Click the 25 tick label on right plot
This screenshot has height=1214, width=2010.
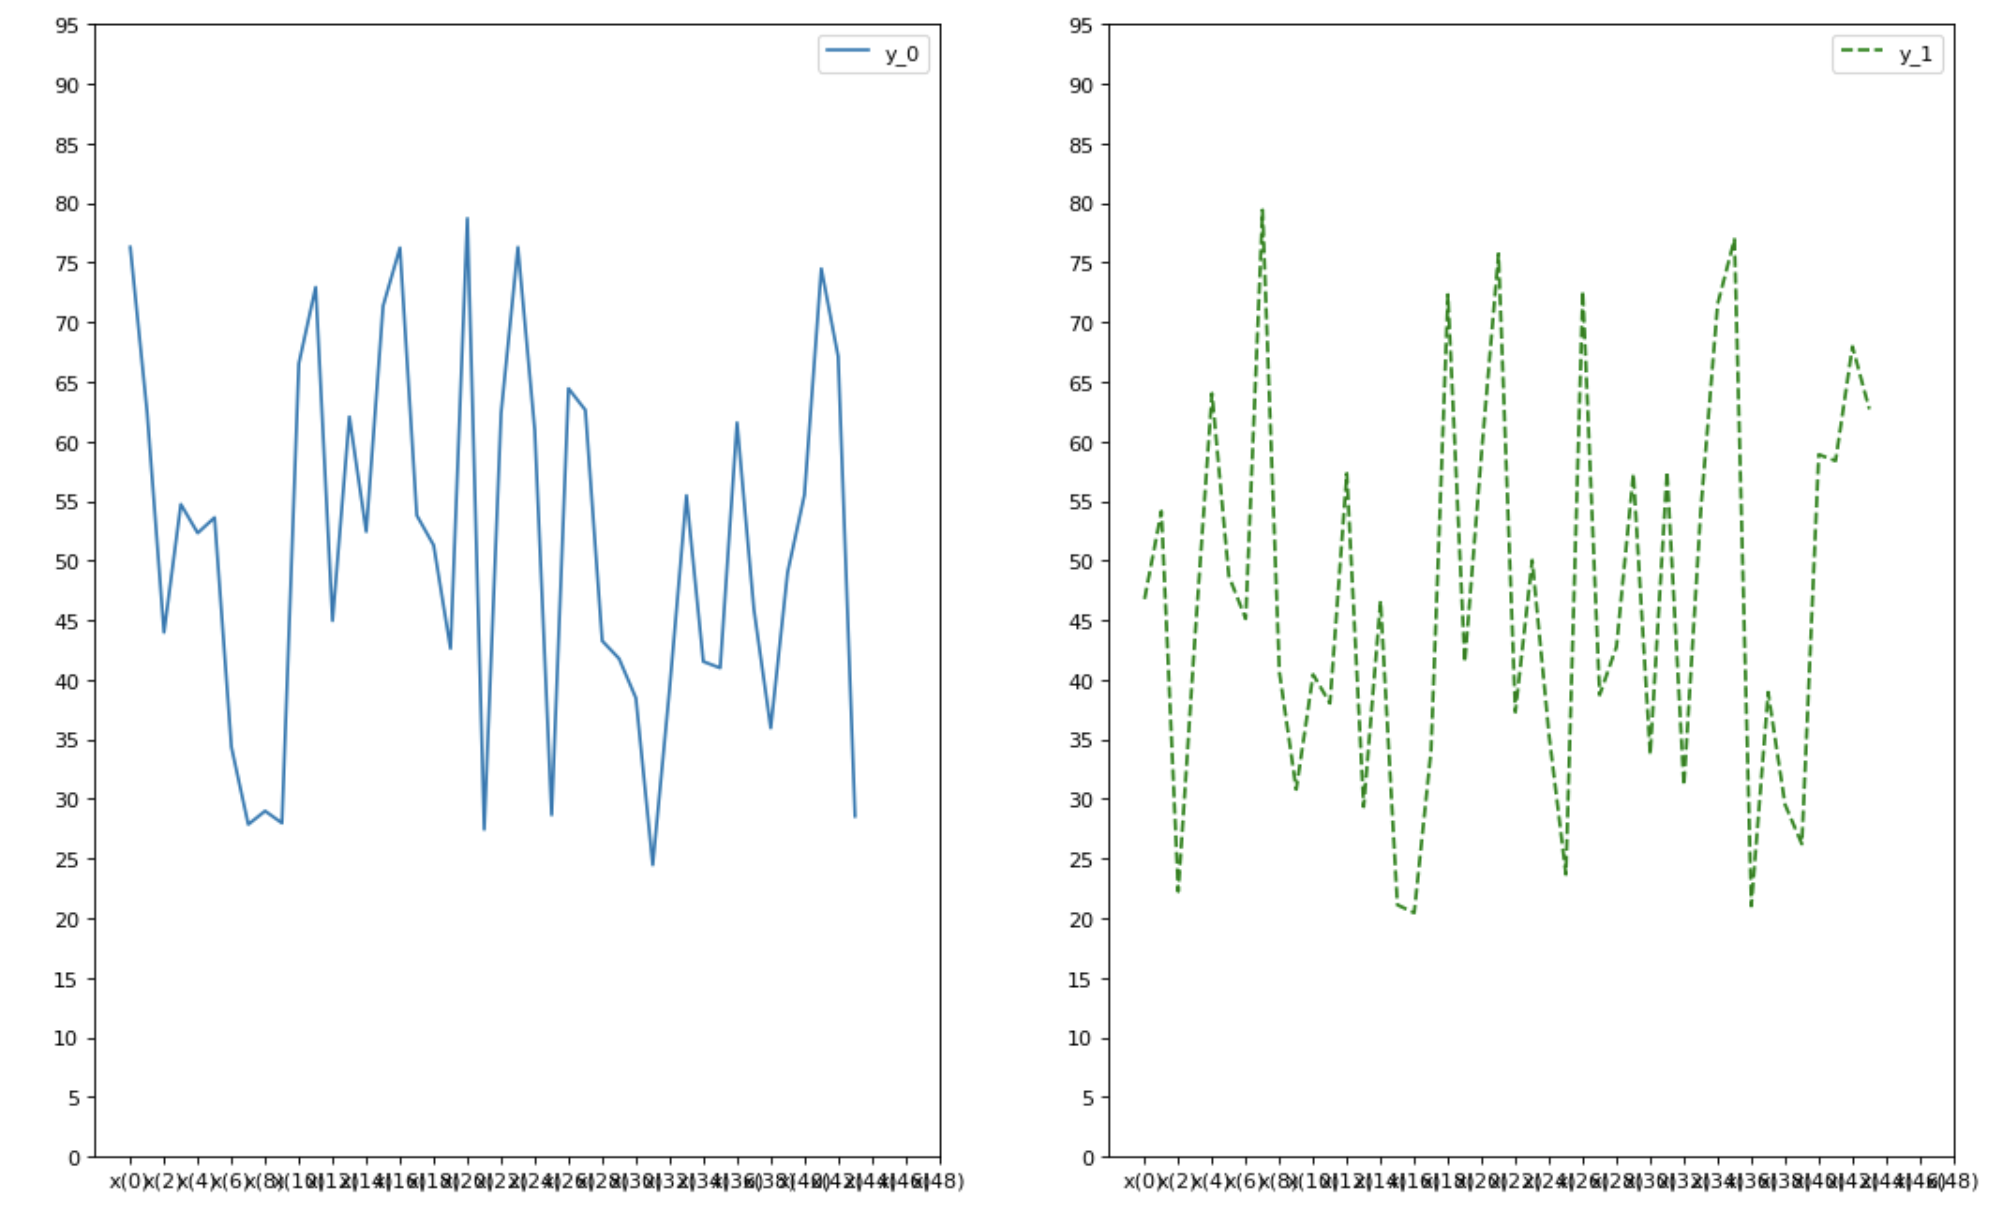(1081, 860)
